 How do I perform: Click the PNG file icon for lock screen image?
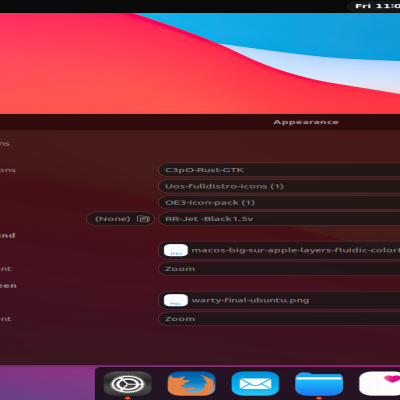click(176, 300)
